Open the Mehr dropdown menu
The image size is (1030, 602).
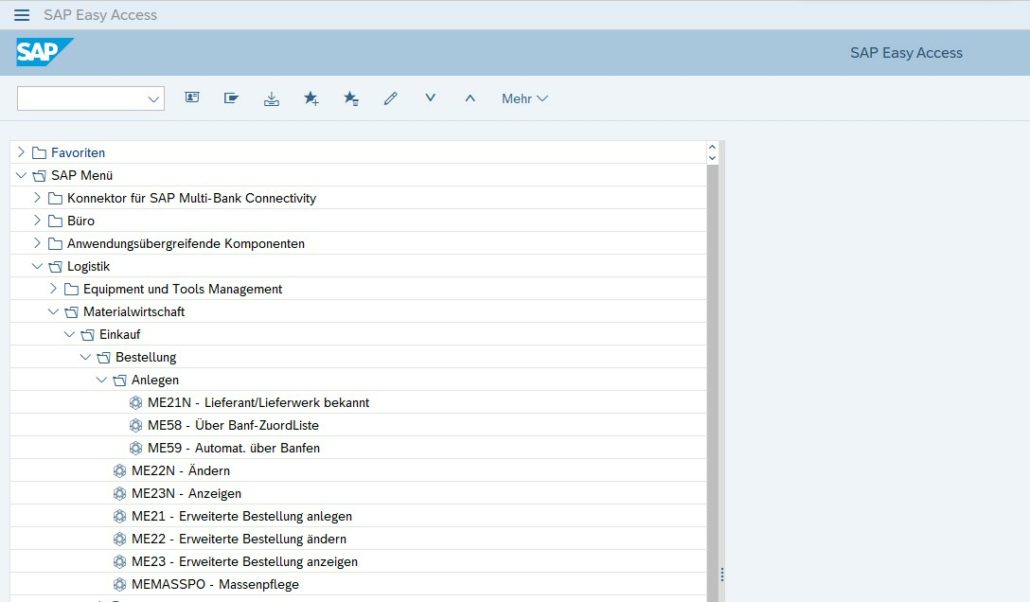(524, 98)
